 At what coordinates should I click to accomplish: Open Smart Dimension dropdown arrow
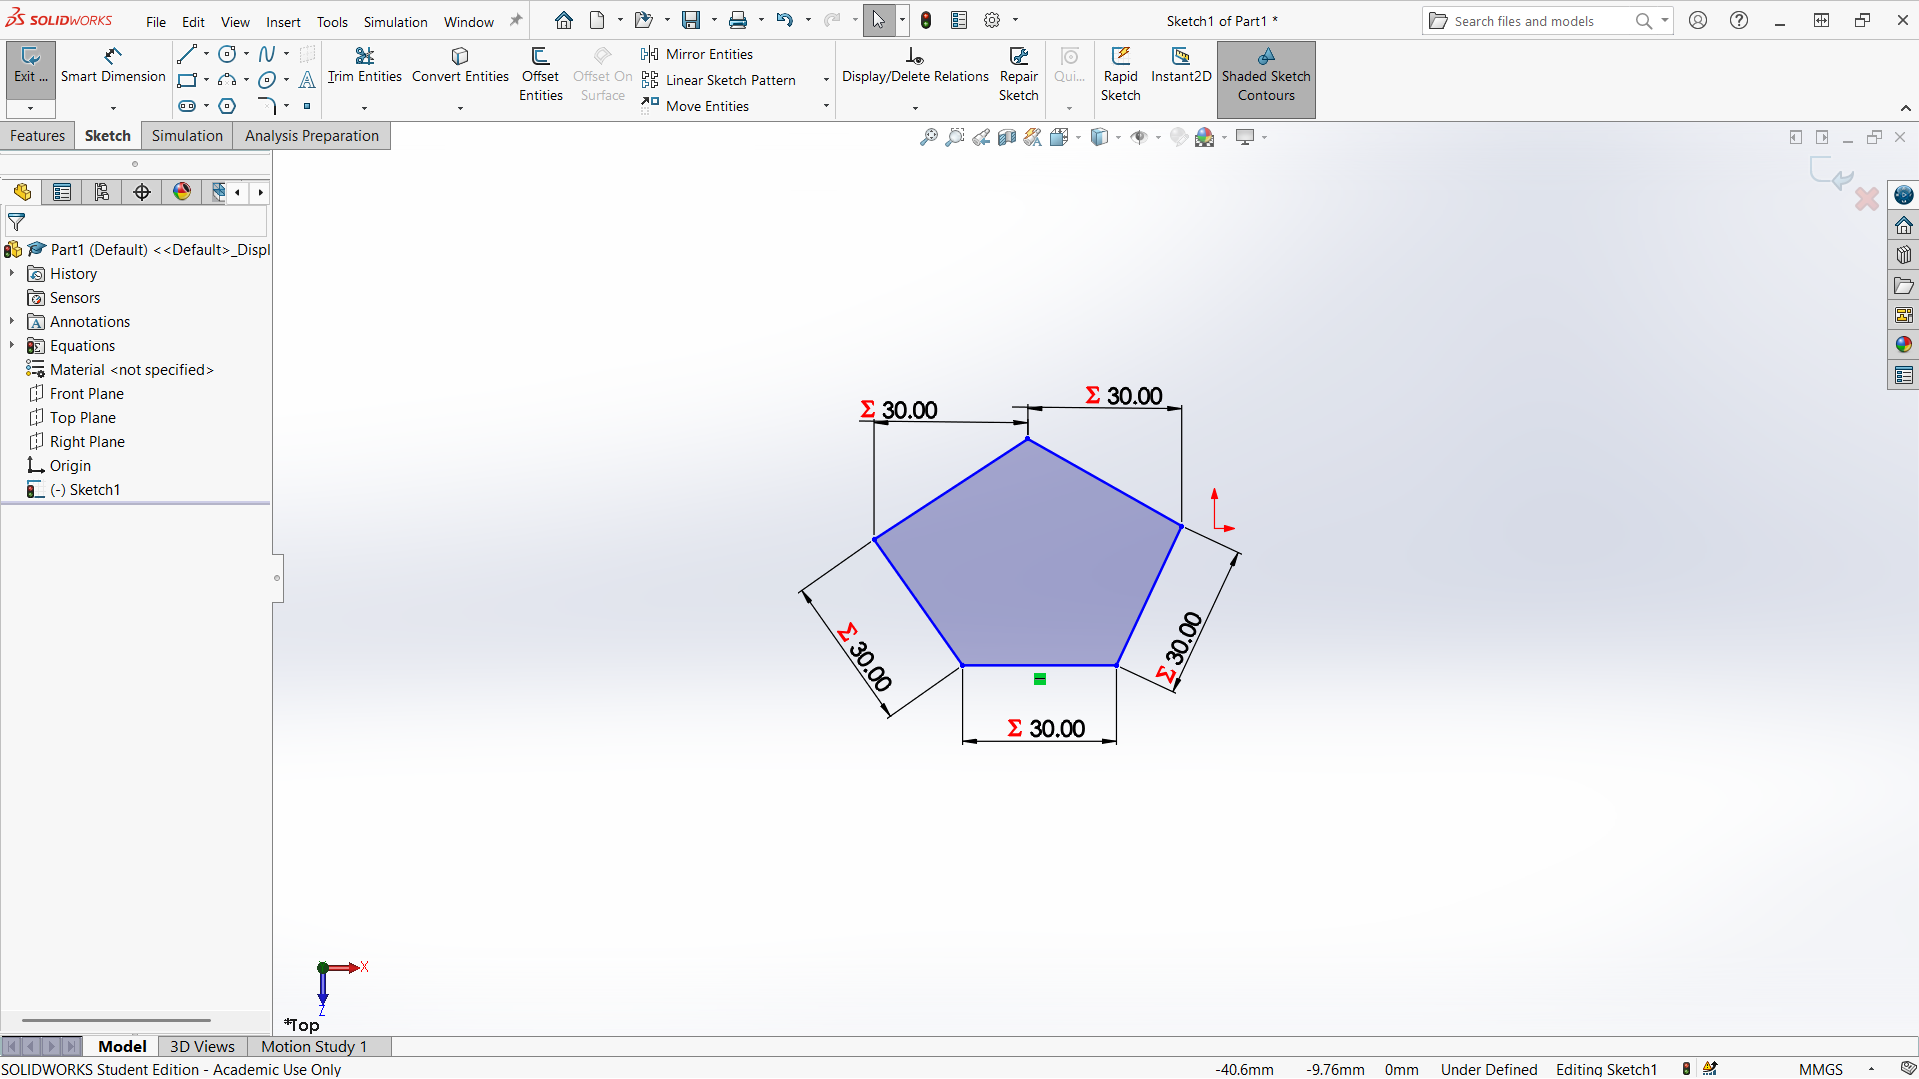[113, 108]
